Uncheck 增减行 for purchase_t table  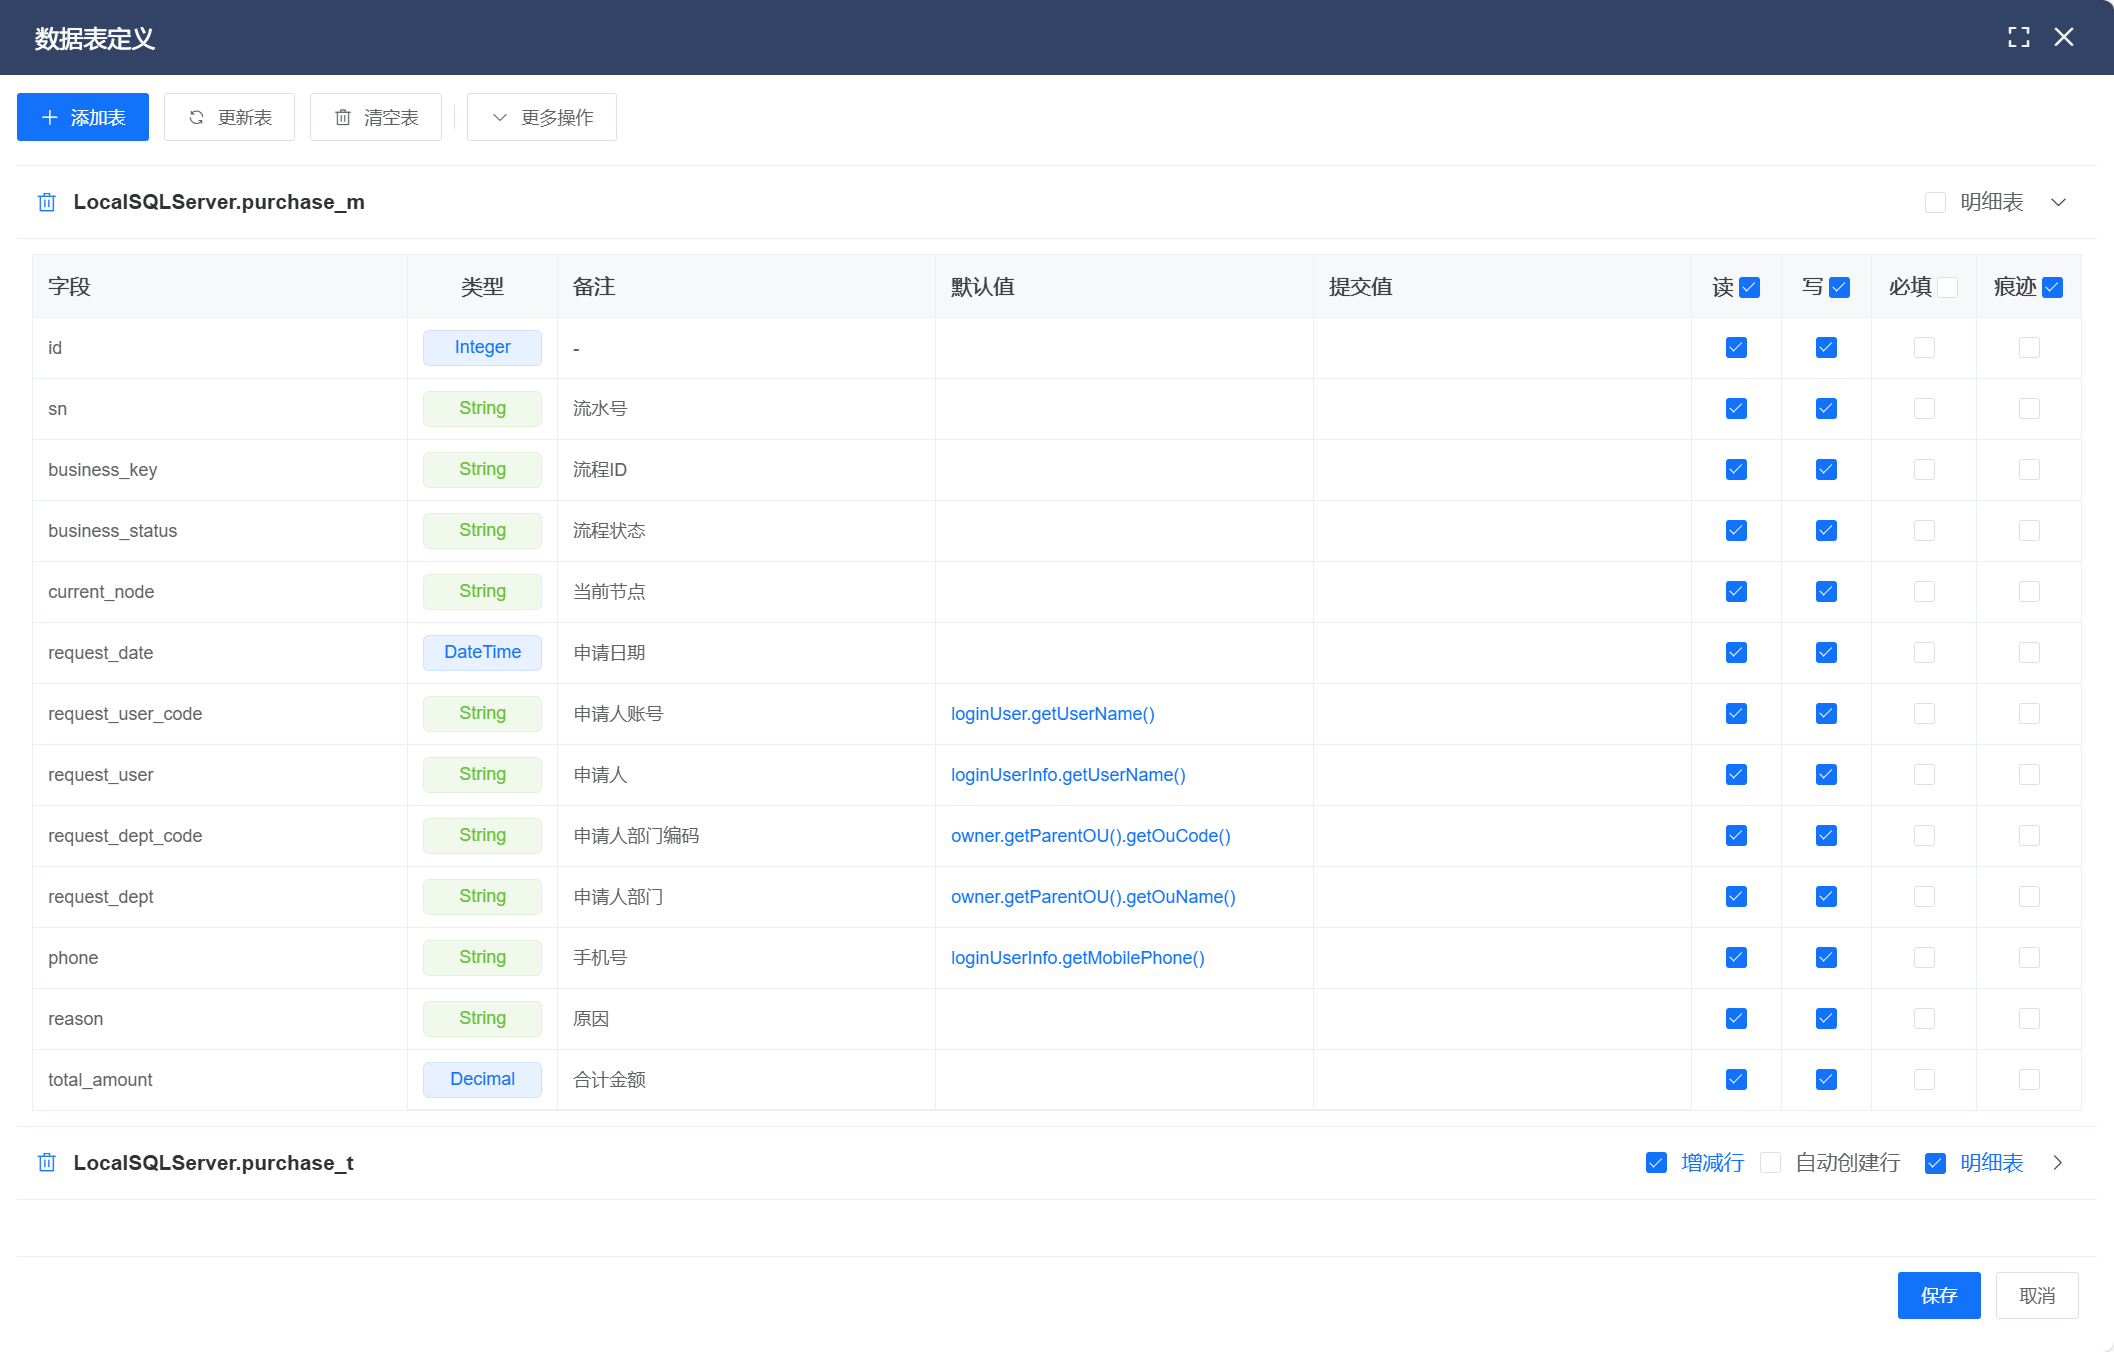coord(1656,1163)
